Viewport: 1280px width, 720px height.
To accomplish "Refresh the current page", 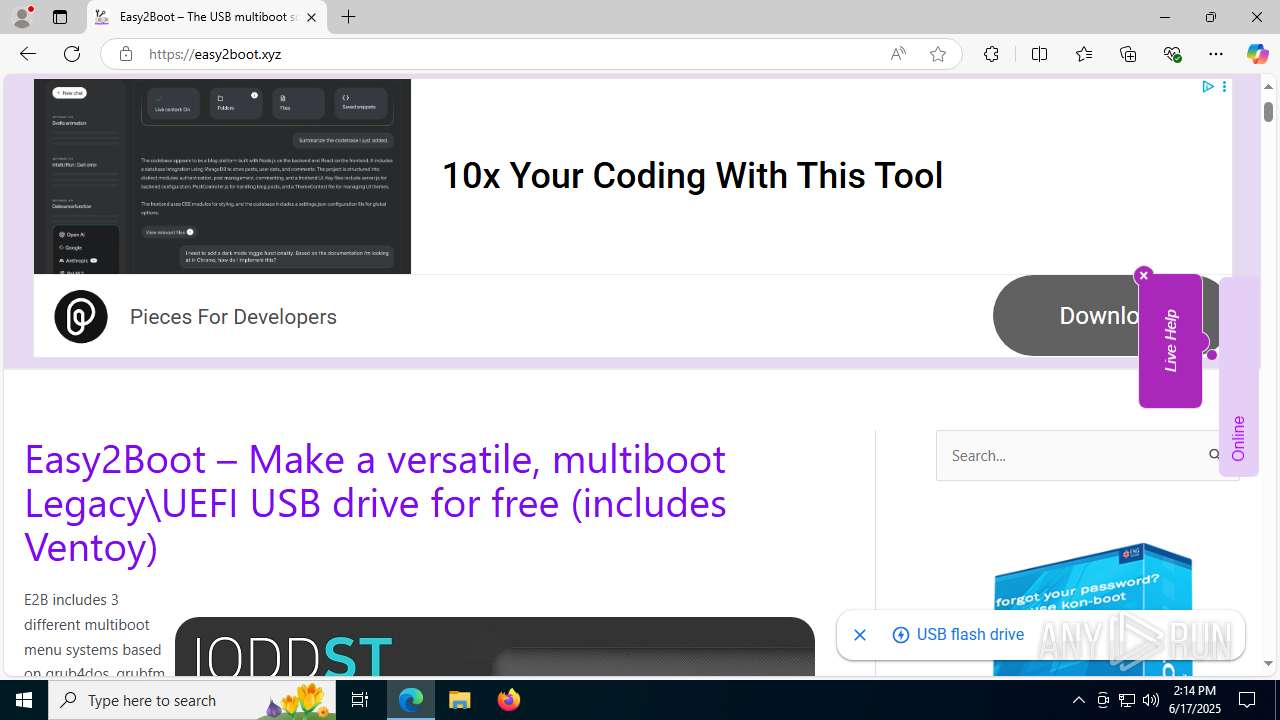I will click(x=72, y=54).
